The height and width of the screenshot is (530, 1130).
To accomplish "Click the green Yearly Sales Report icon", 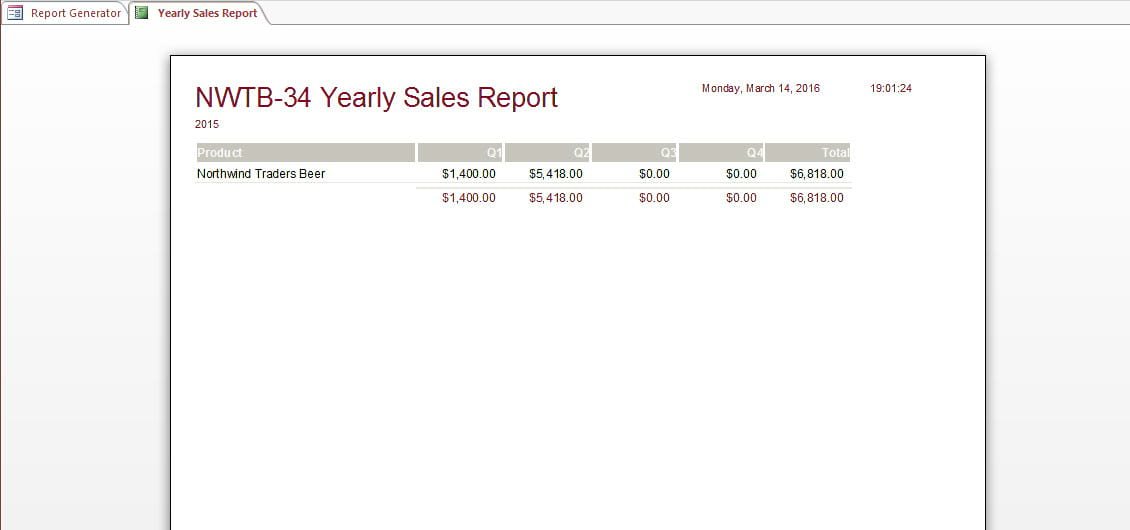I will pos(142,12).
